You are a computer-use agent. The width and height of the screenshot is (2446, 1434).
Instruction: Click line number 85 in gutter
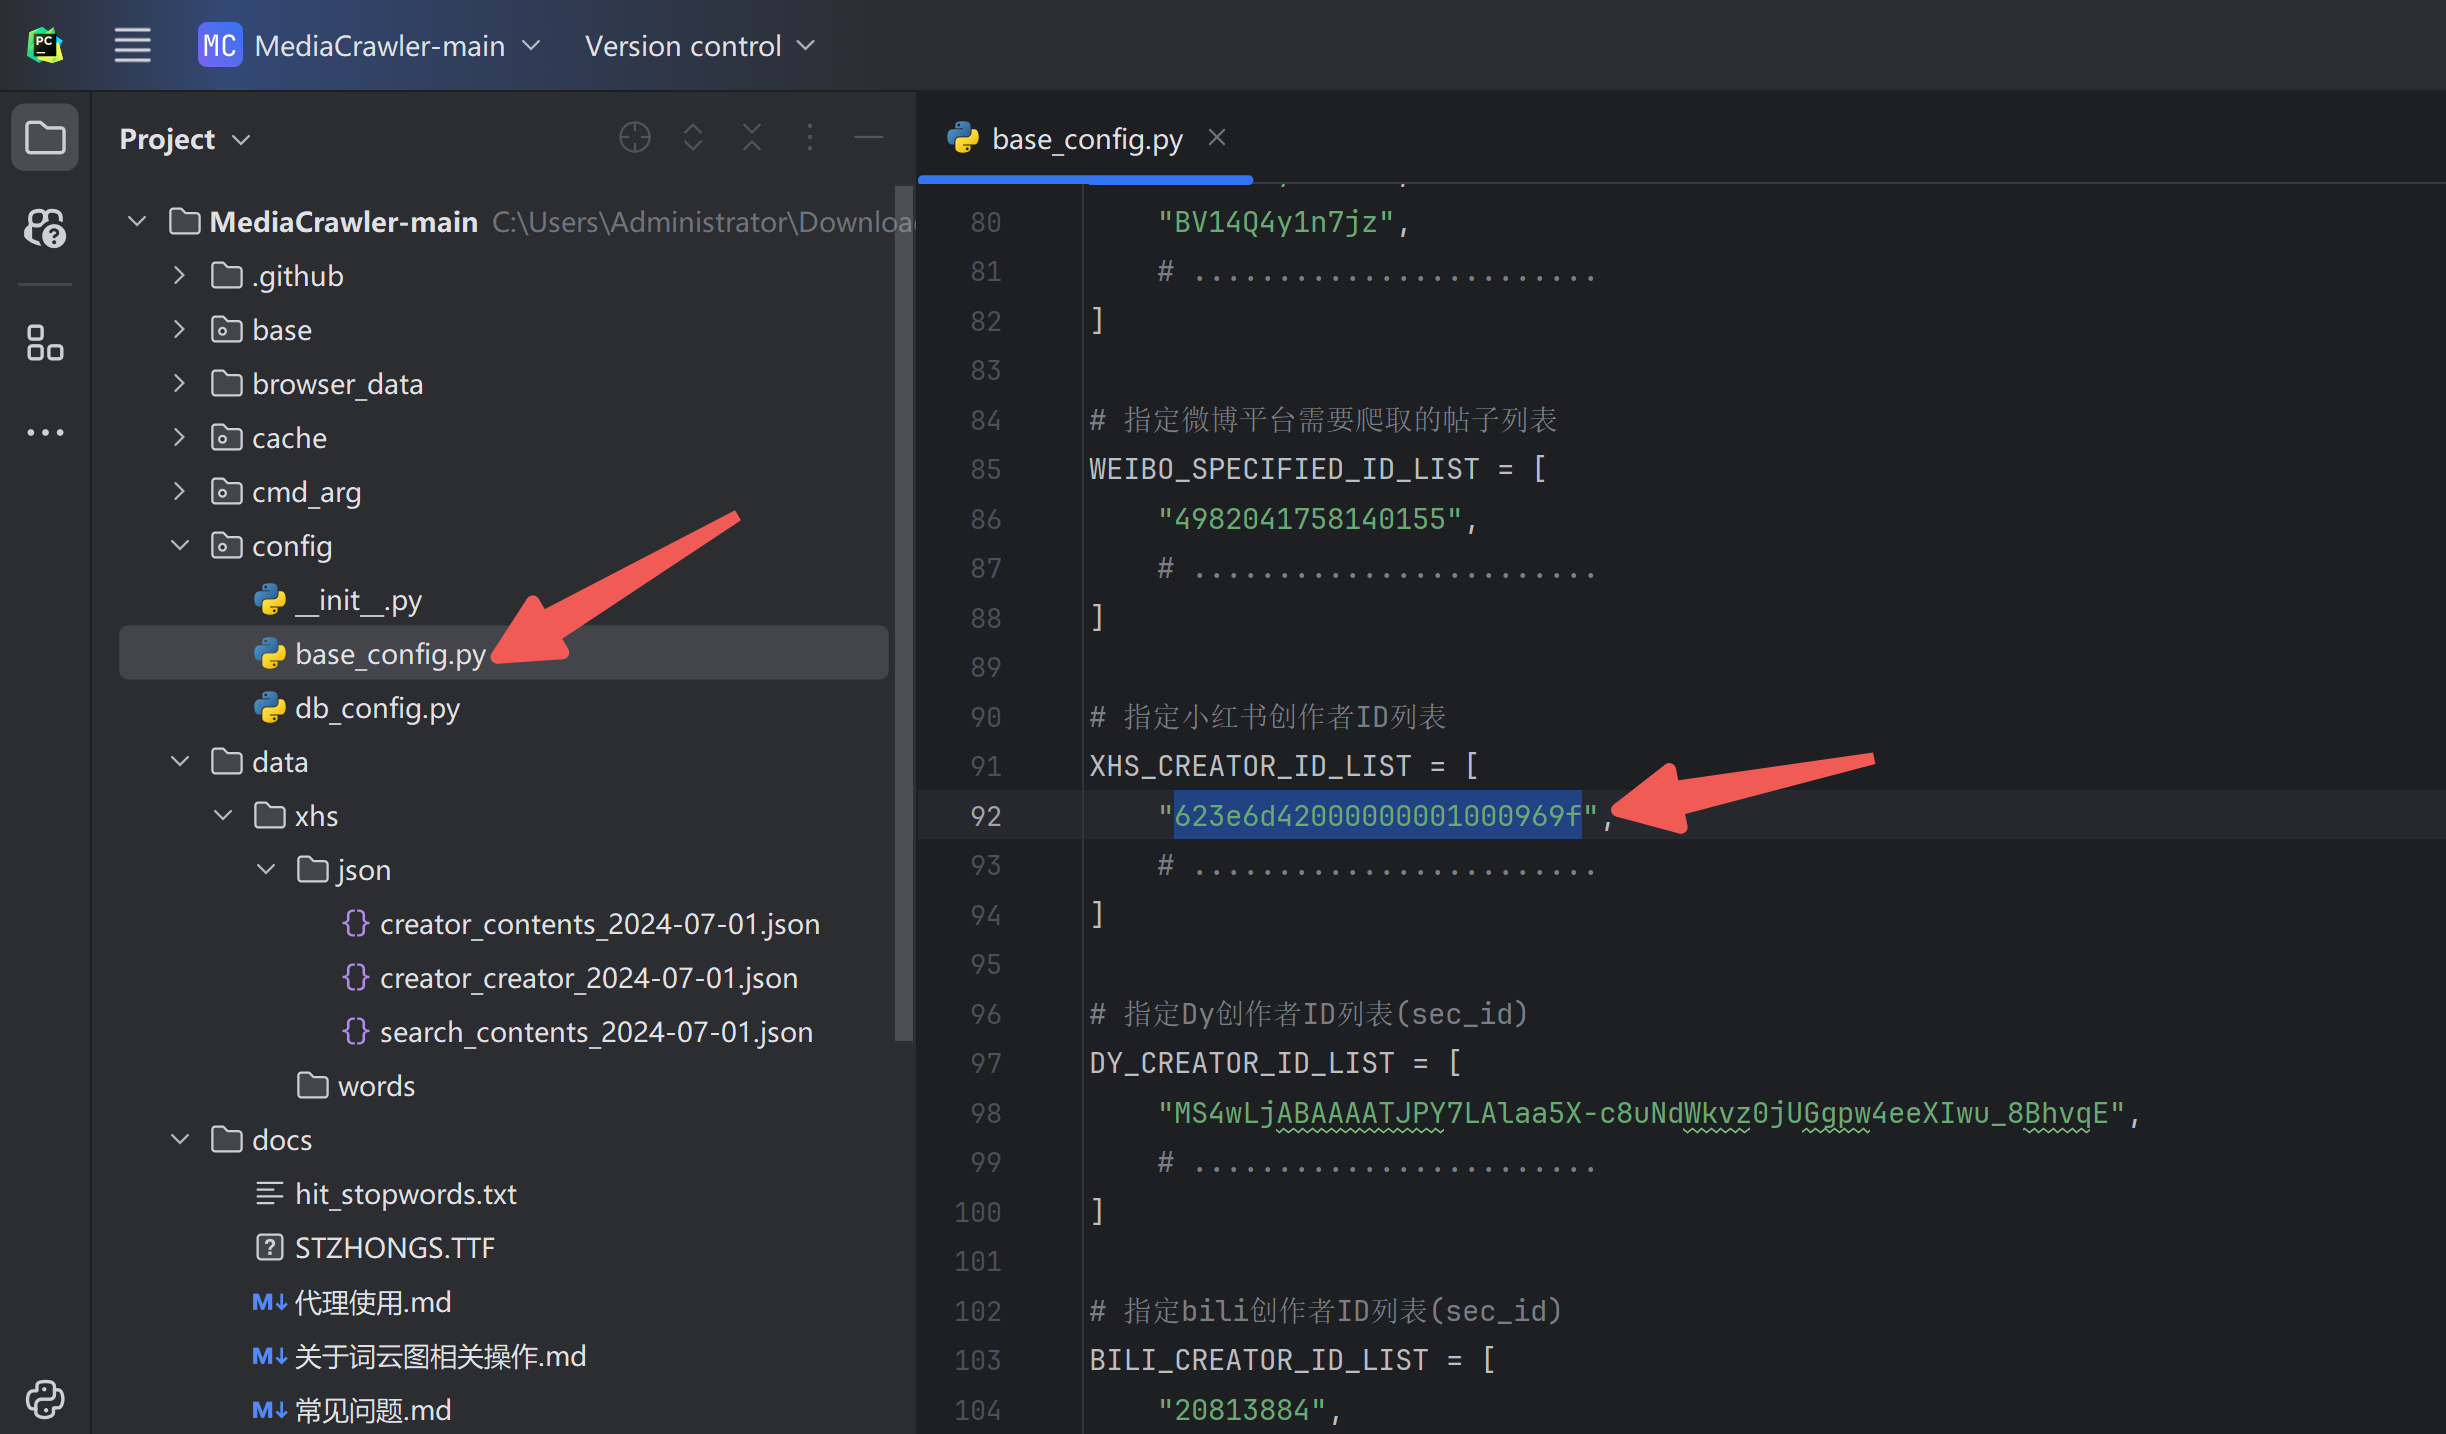[985, 469]
